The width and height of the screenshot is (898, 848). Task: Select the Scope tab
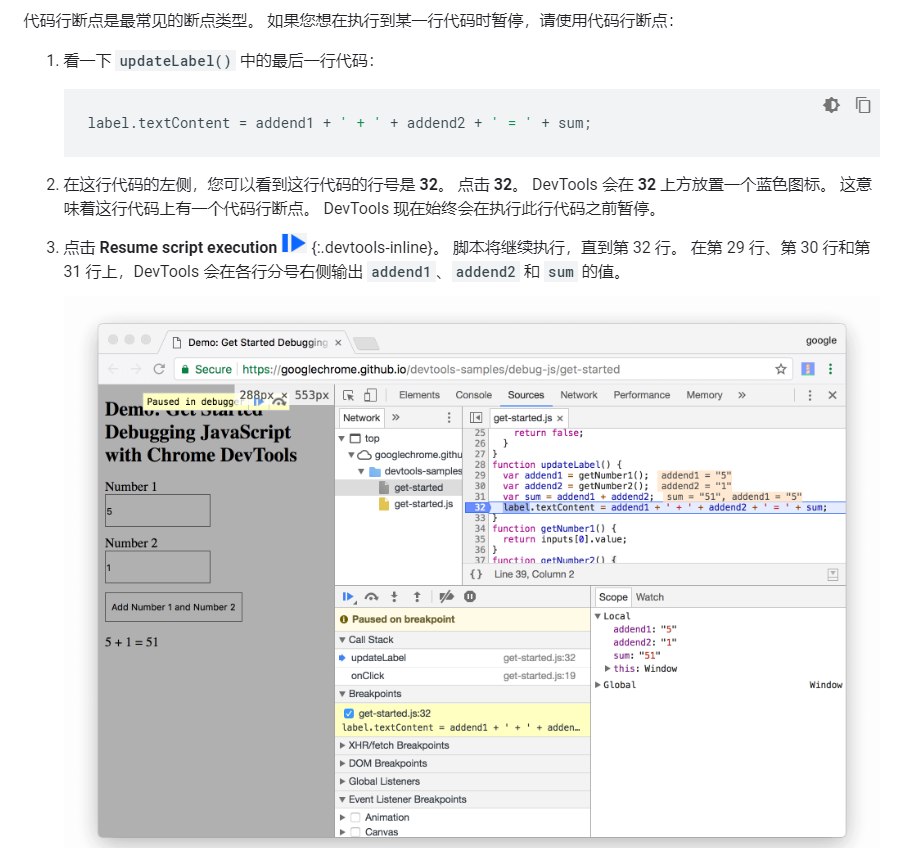[x=613, y=597]
